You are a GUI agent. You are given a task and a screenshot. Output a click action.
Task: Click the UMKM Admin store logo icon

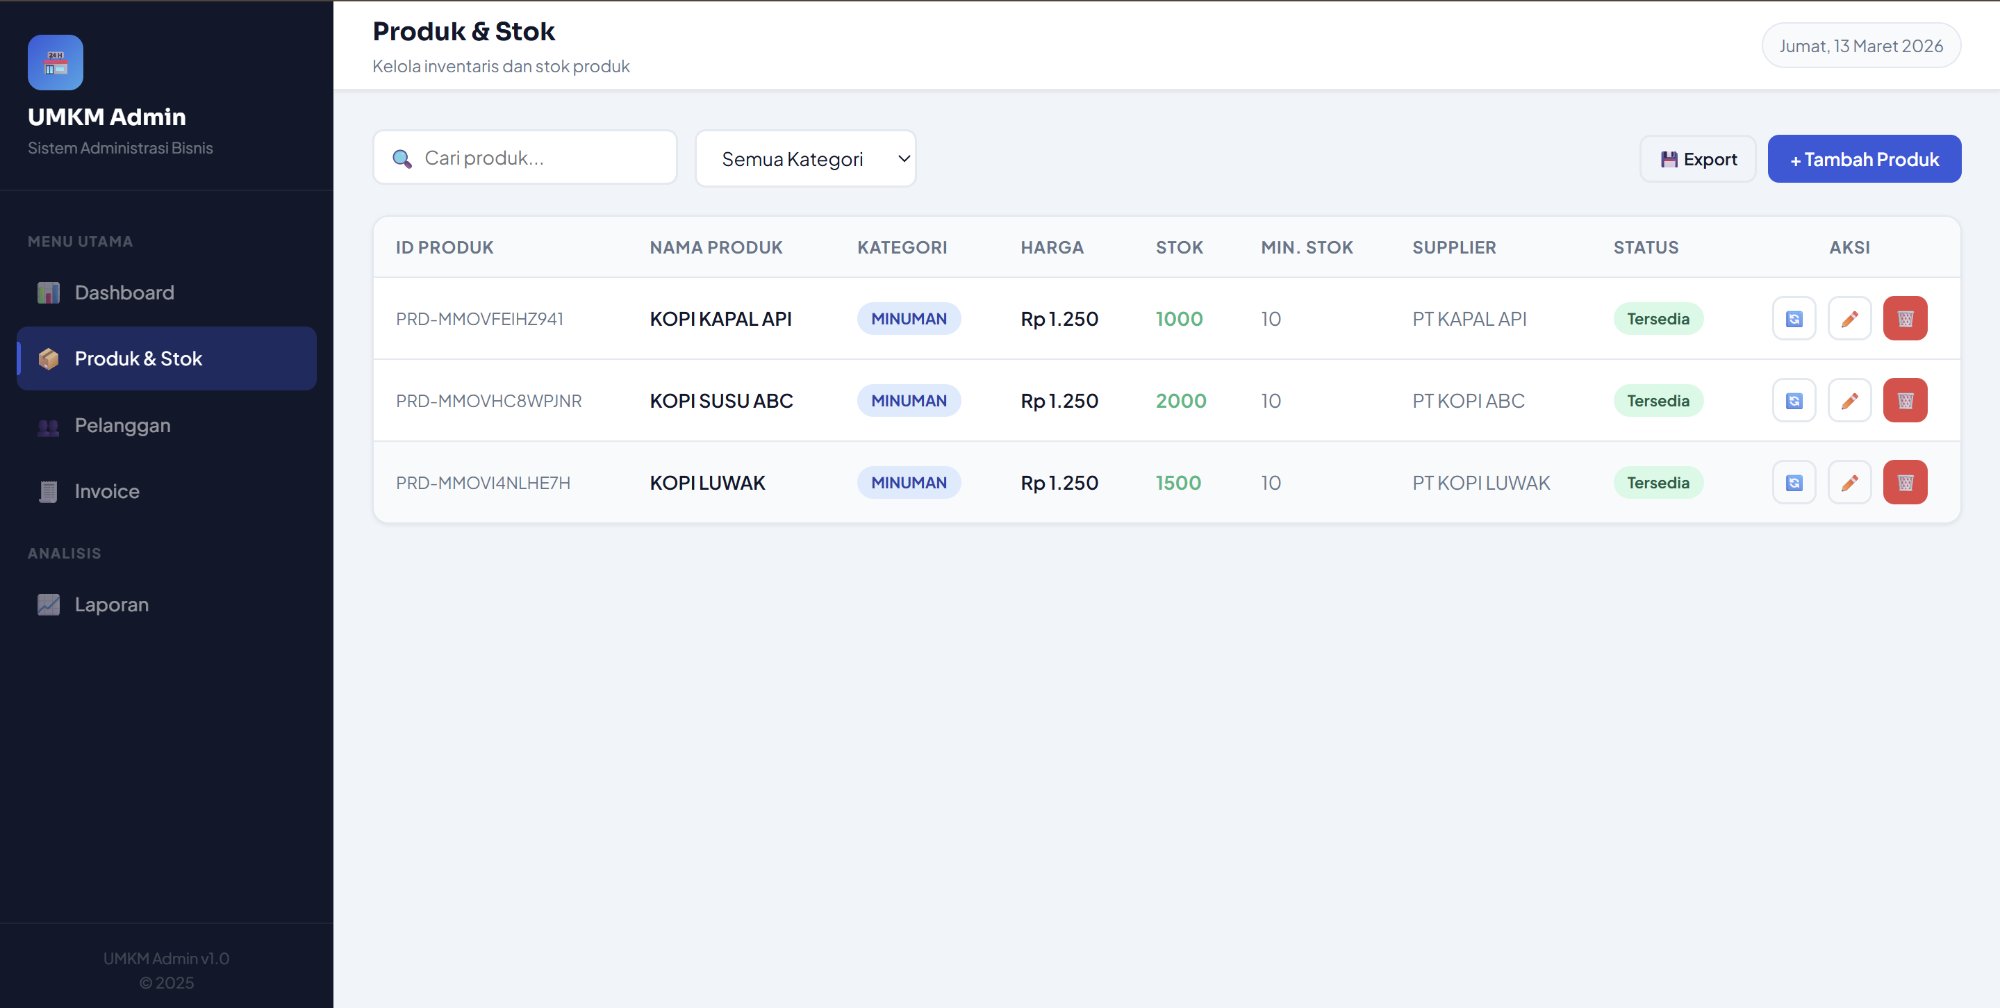click(55, 63)
